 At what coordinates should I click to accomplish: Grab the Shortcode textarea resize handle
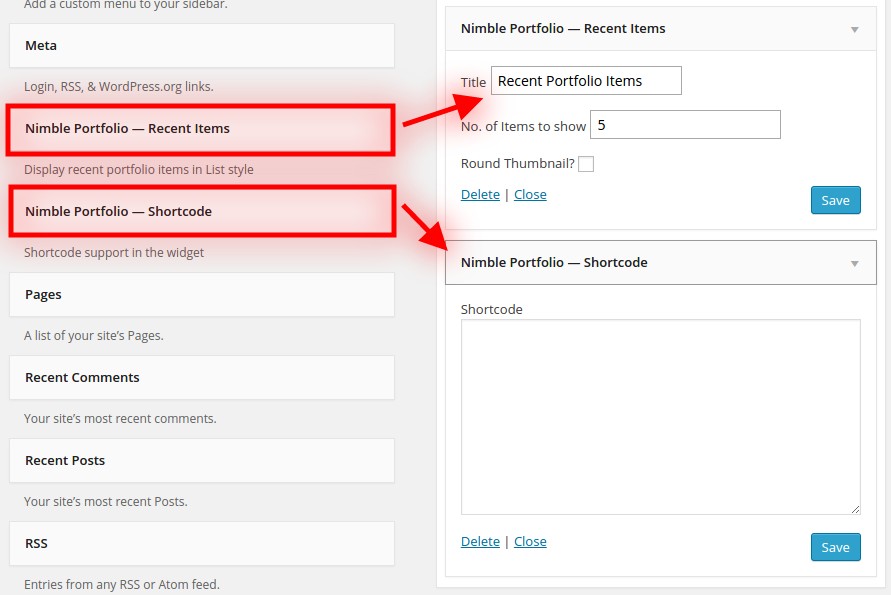(x=855, y=510)
